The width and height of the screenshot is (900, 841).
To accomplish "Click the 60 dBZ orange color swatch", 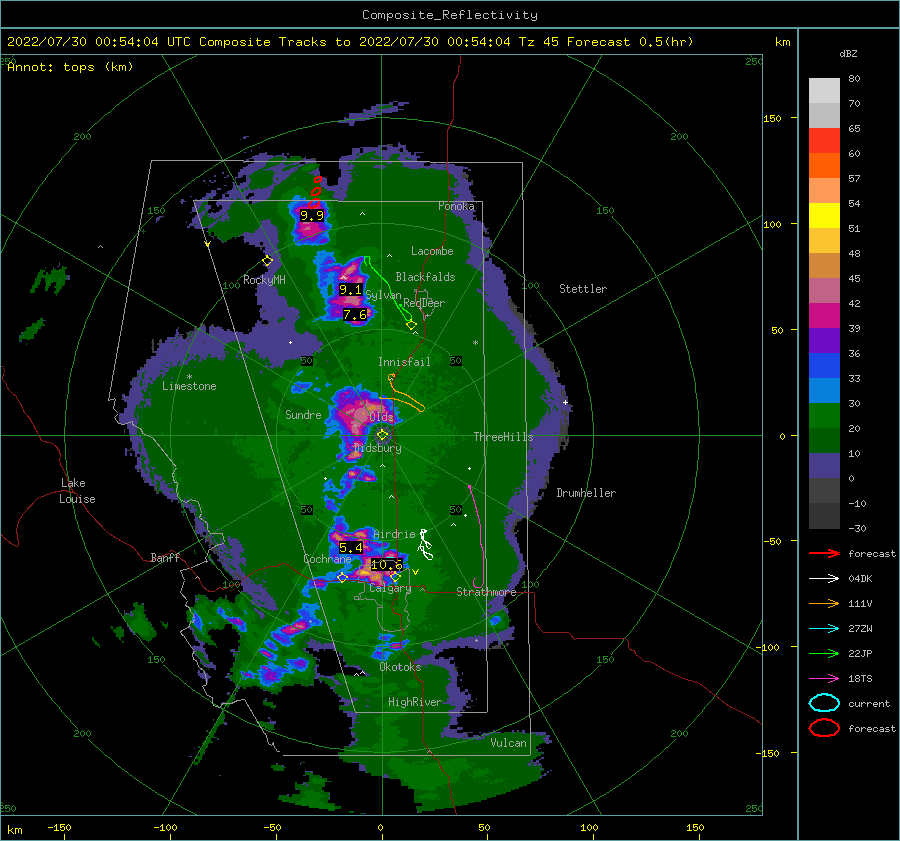I will 824,165.
